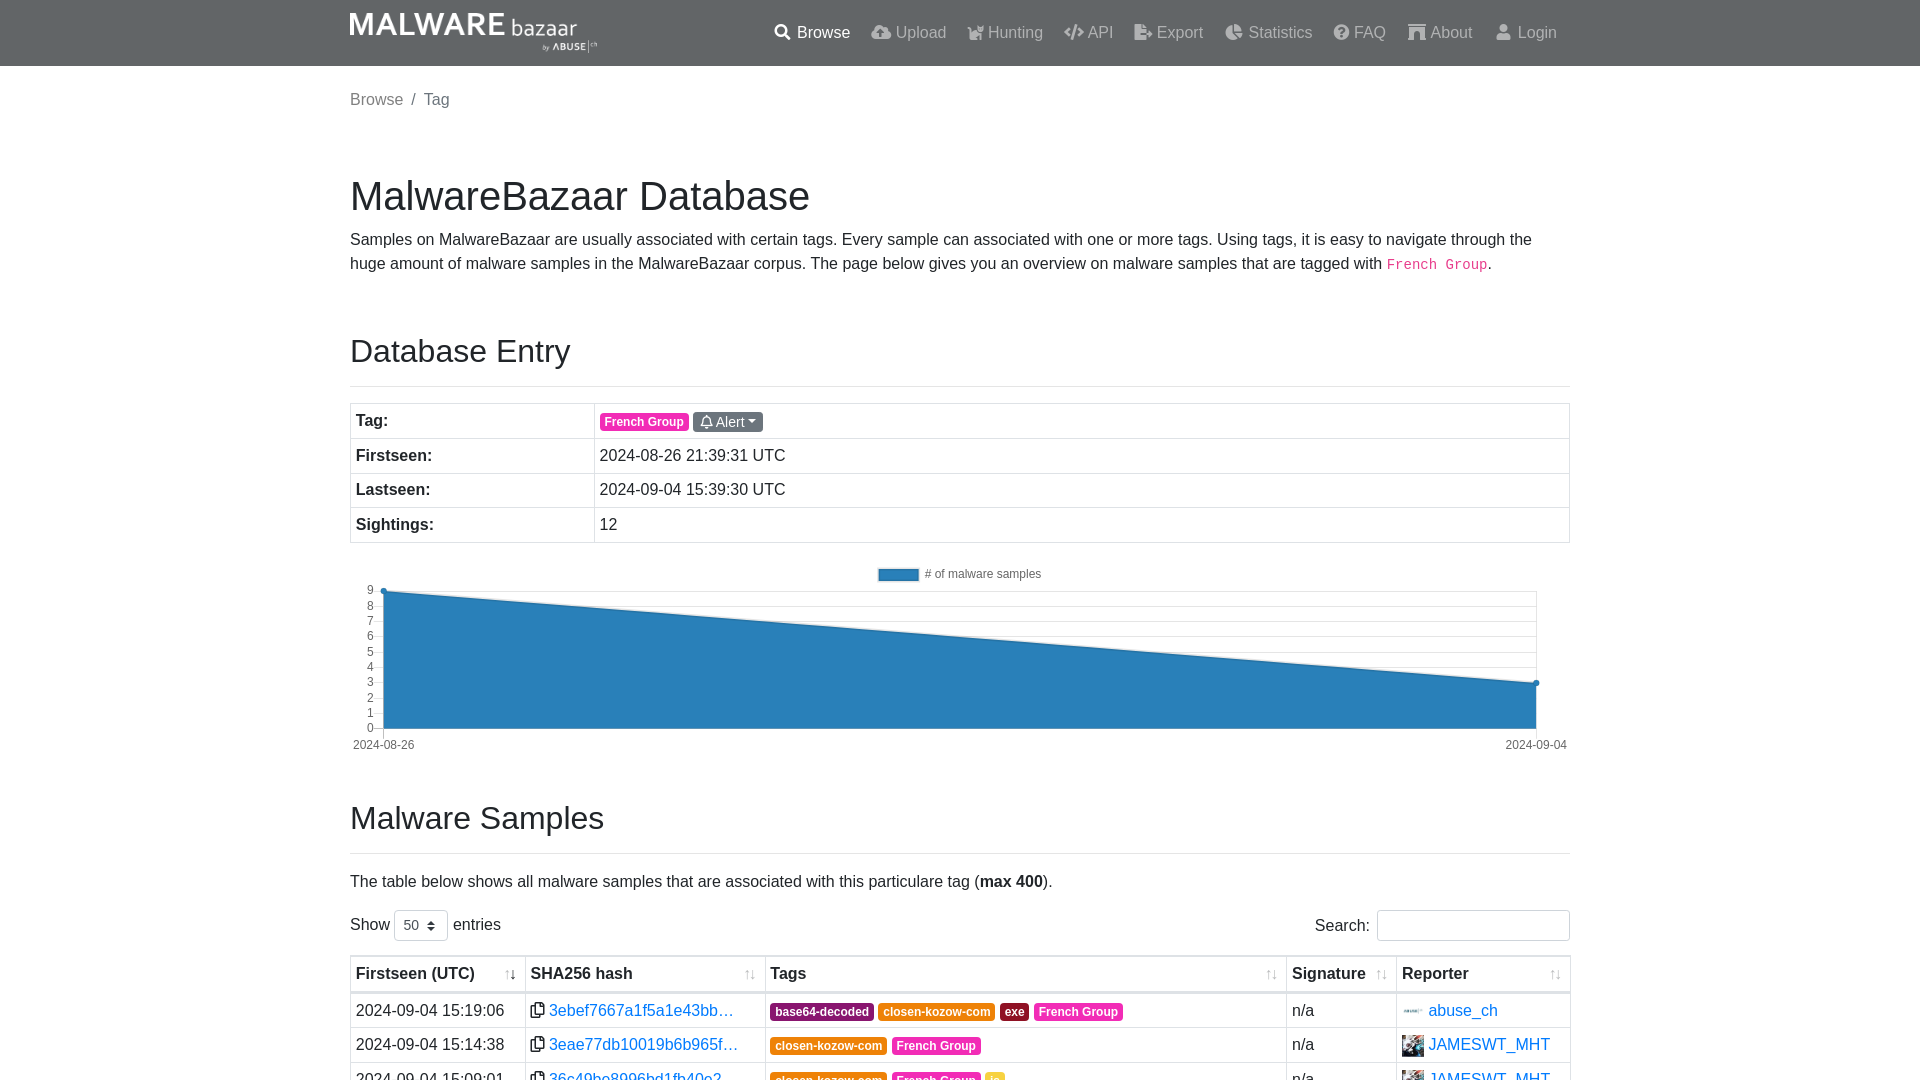Click the French Group tag badge in Database Entry
This screenshot has width=1920, height=1080.
click(x=644, y=422)
